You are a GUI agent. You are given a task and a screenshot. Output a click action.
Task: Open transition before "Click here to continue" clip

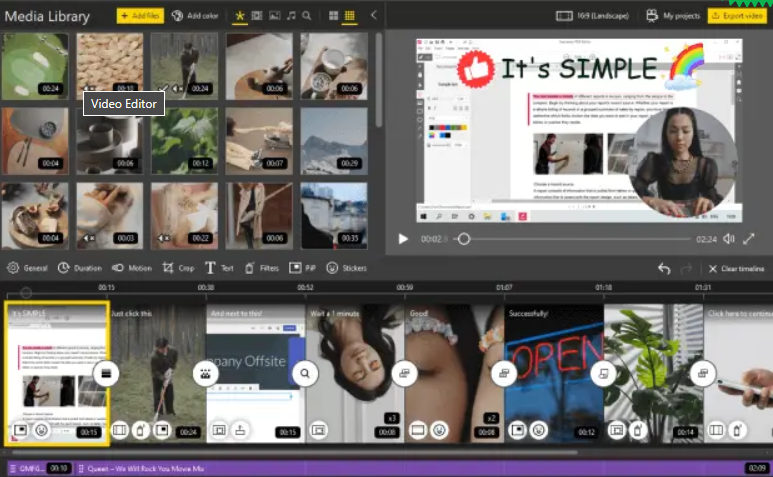pyautogui.click(x=703, y=374)
